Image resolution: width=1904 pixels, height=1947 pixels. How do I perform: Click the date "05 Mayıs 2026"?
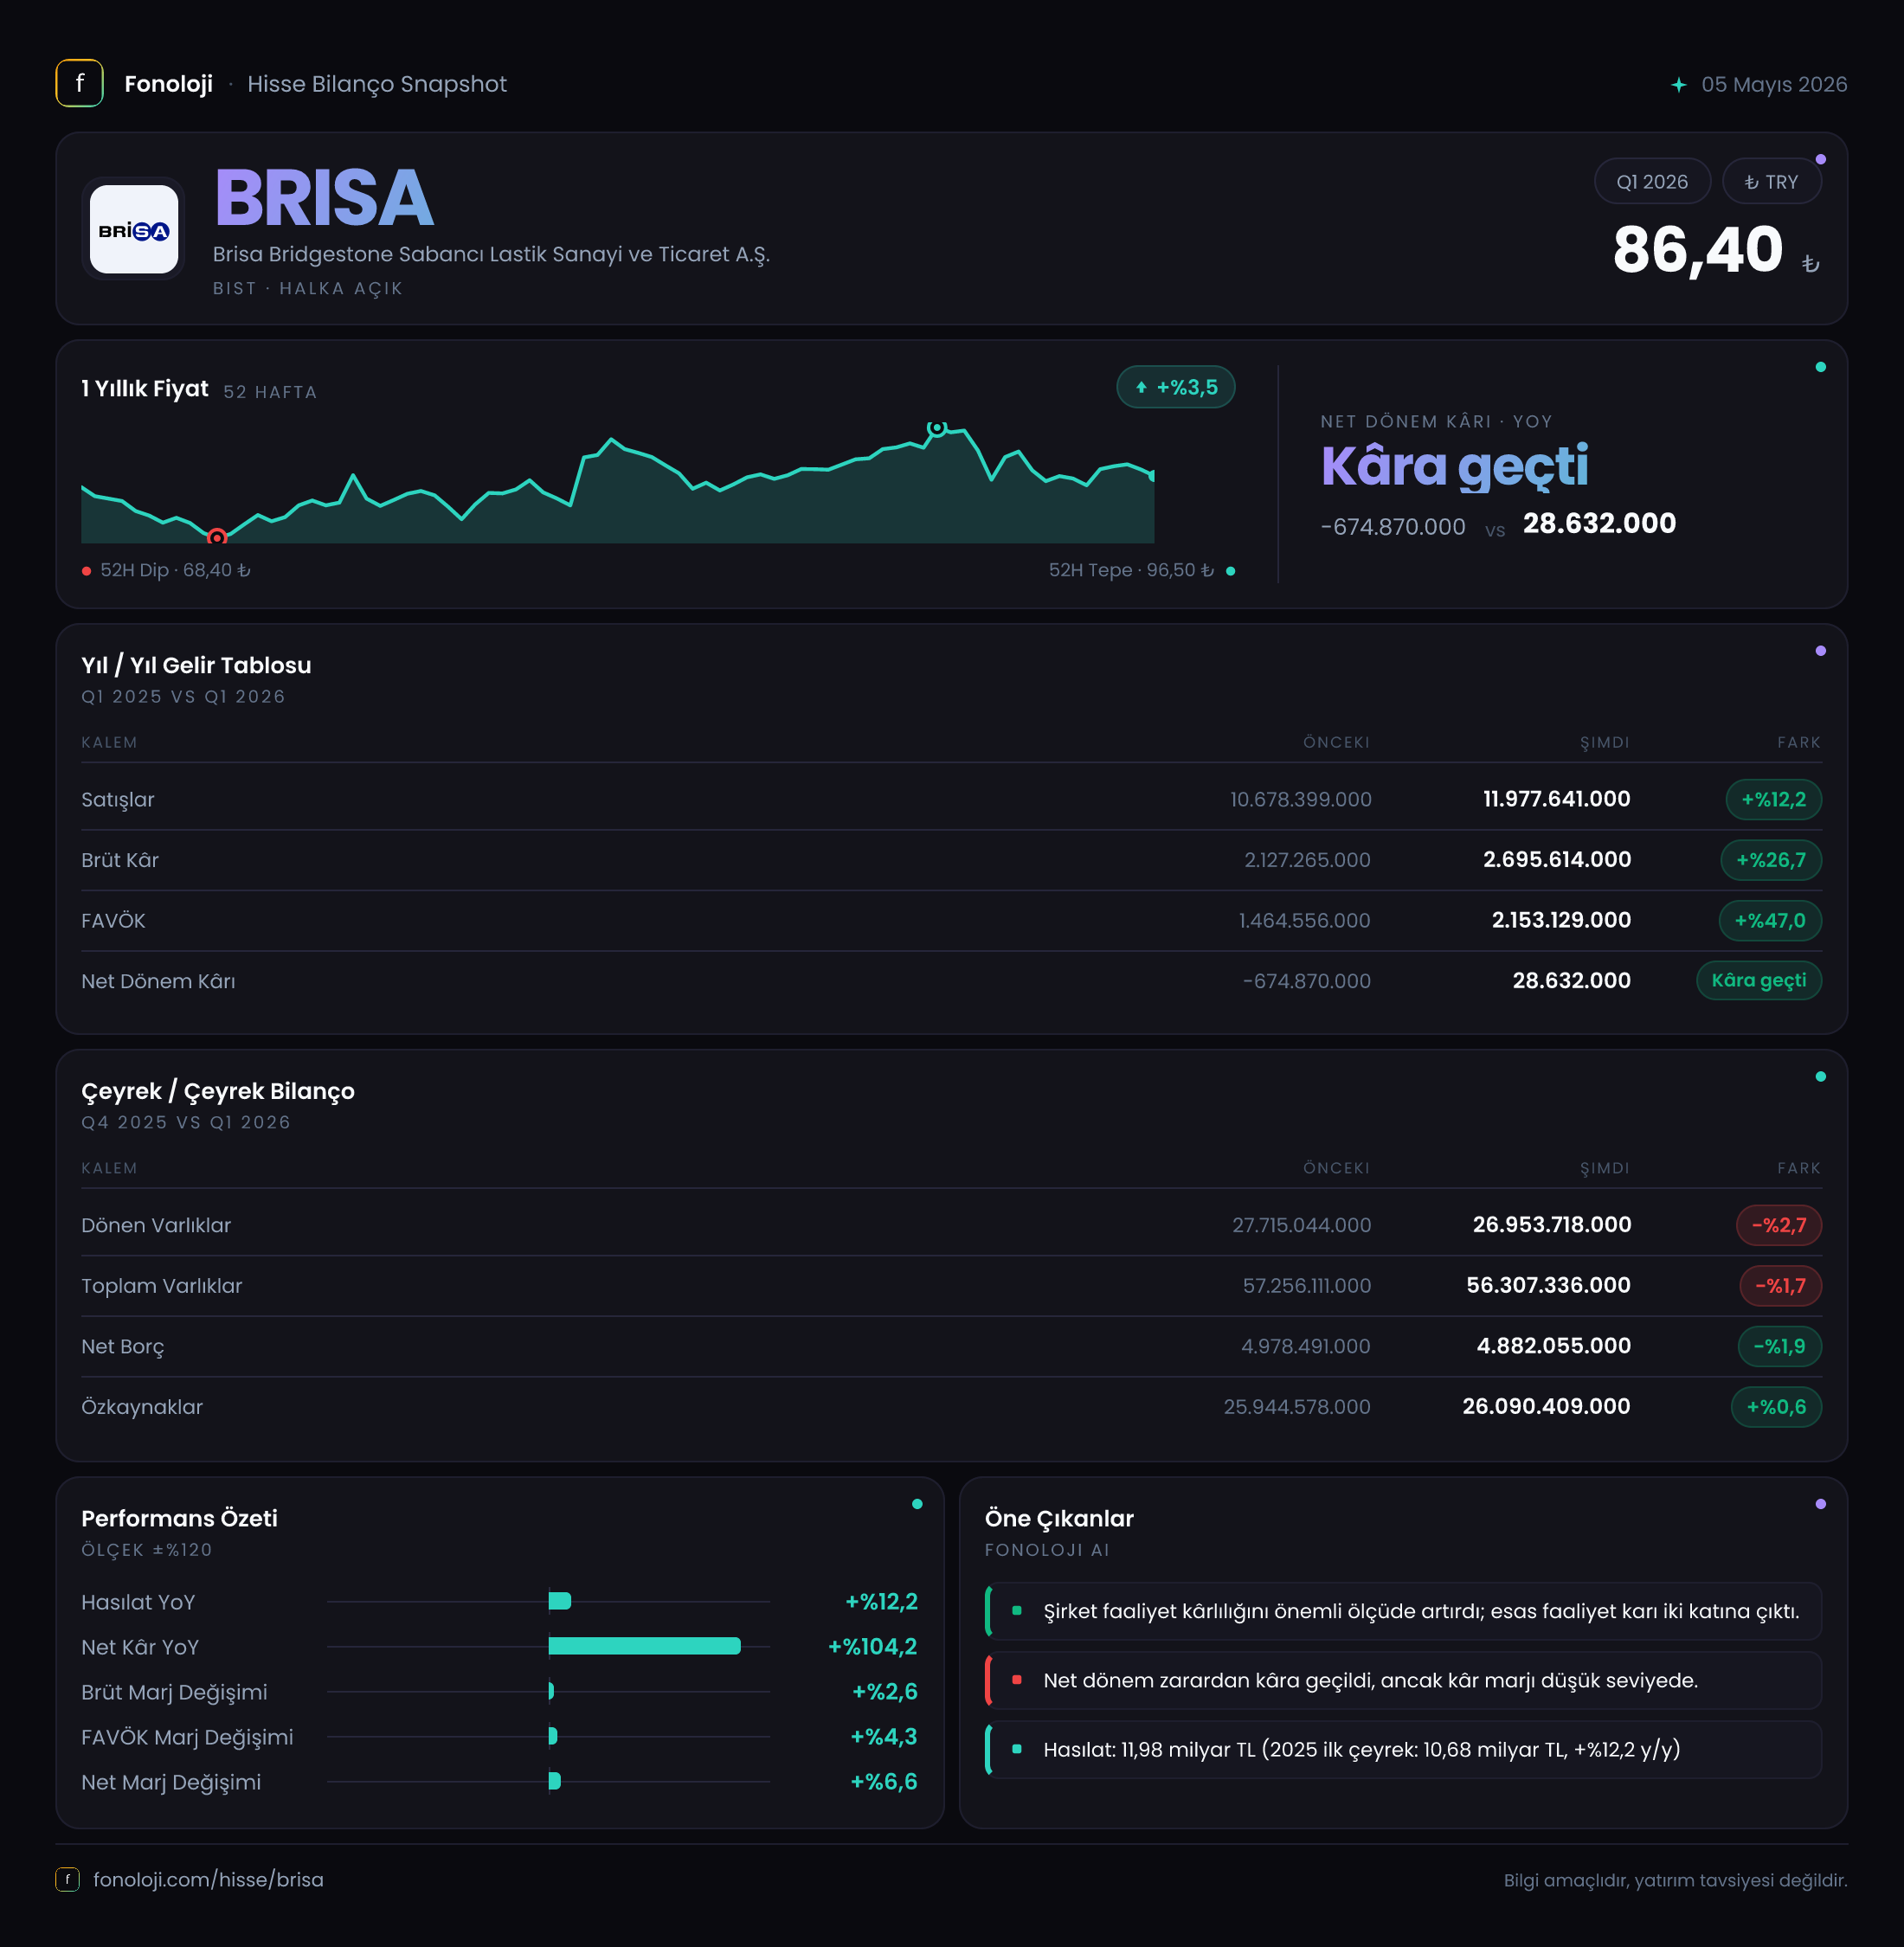[1774, 85]
